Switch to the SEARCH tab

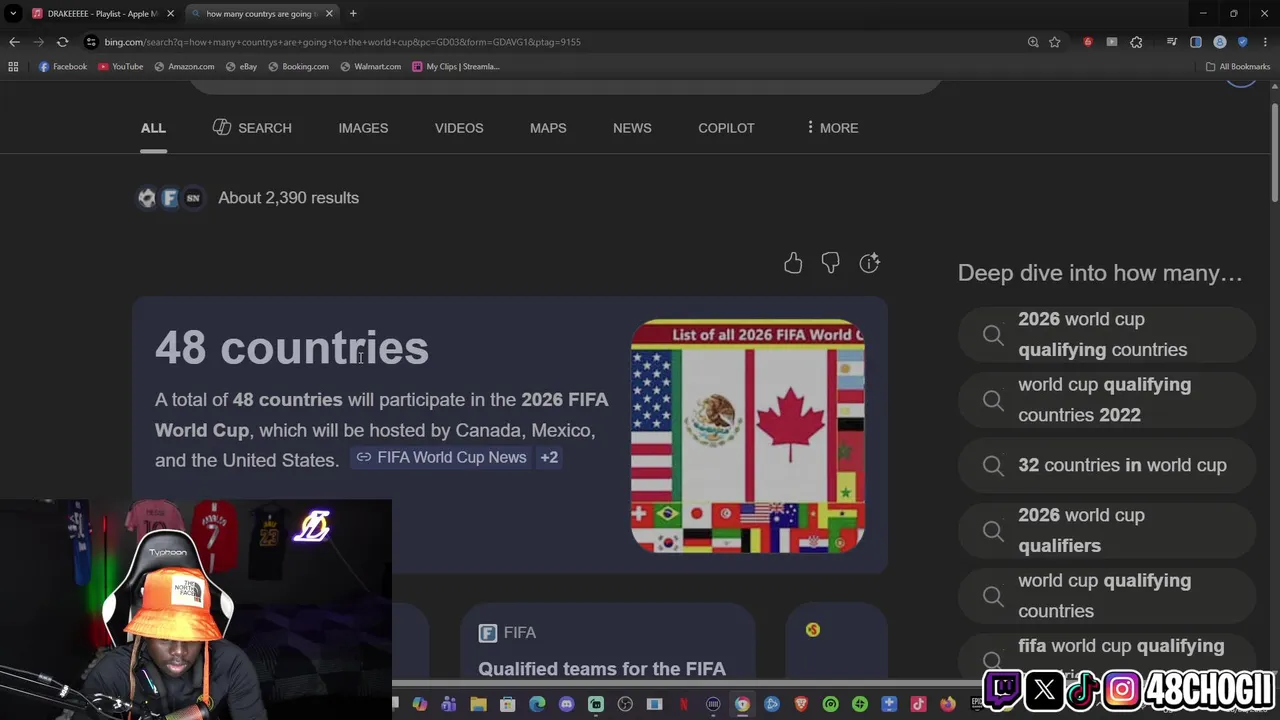click(252, 128)
